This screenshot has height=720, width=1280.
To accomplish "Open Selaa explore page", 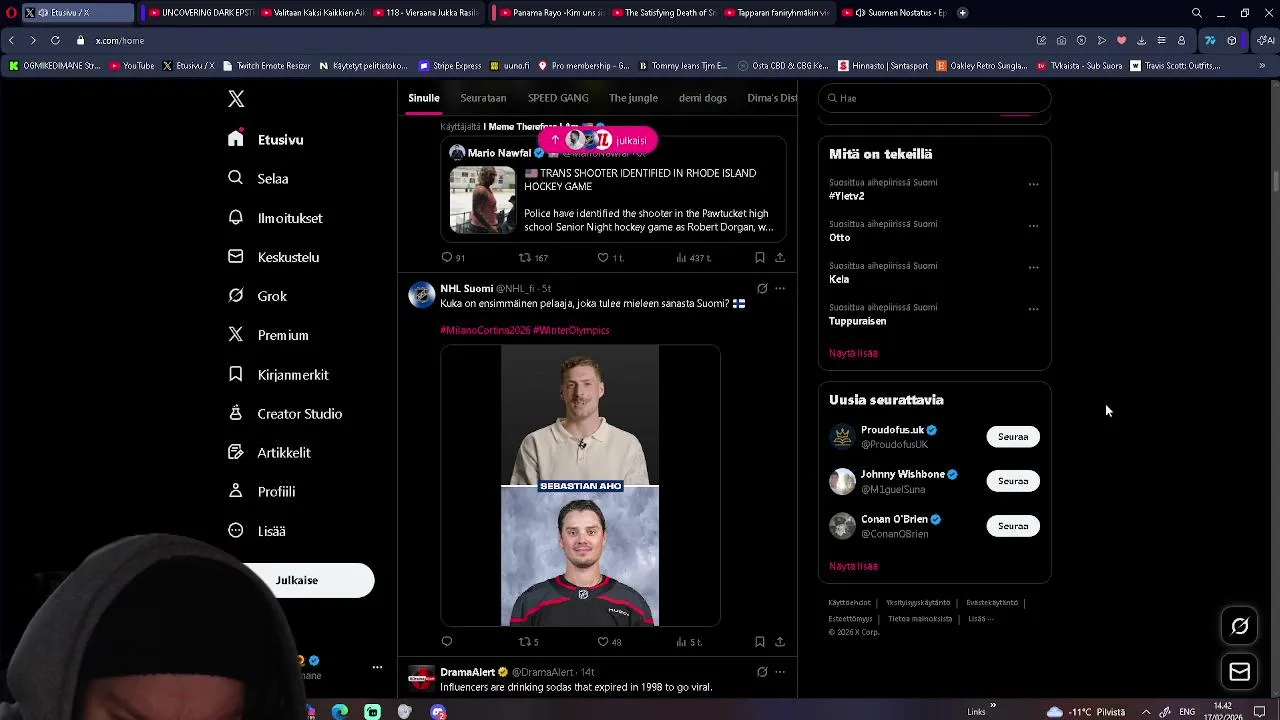I will 258,179.
